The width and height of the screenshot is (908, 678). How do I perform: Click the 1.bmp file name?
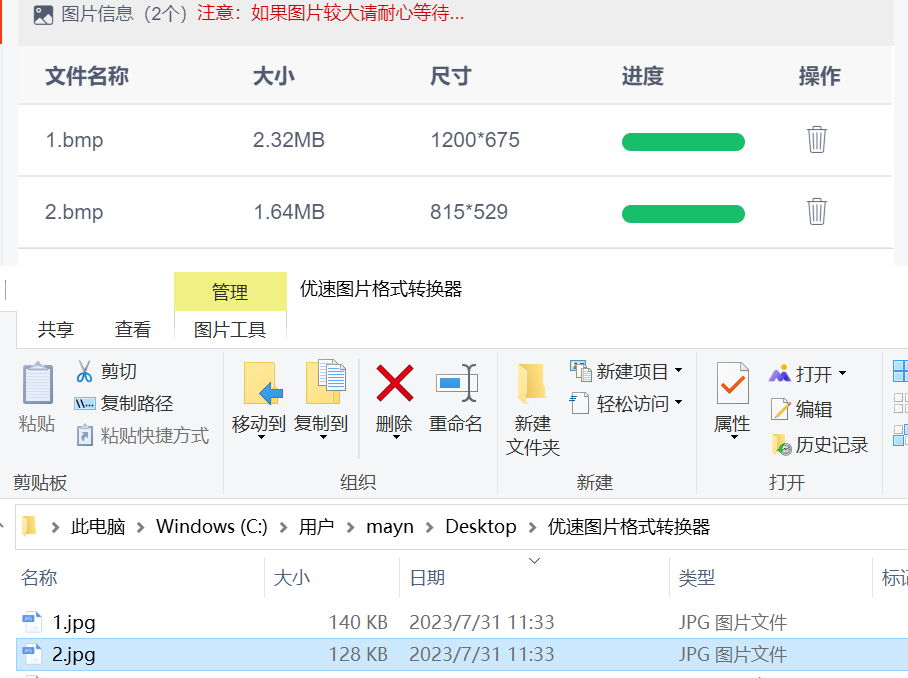(x=74, y=140)
